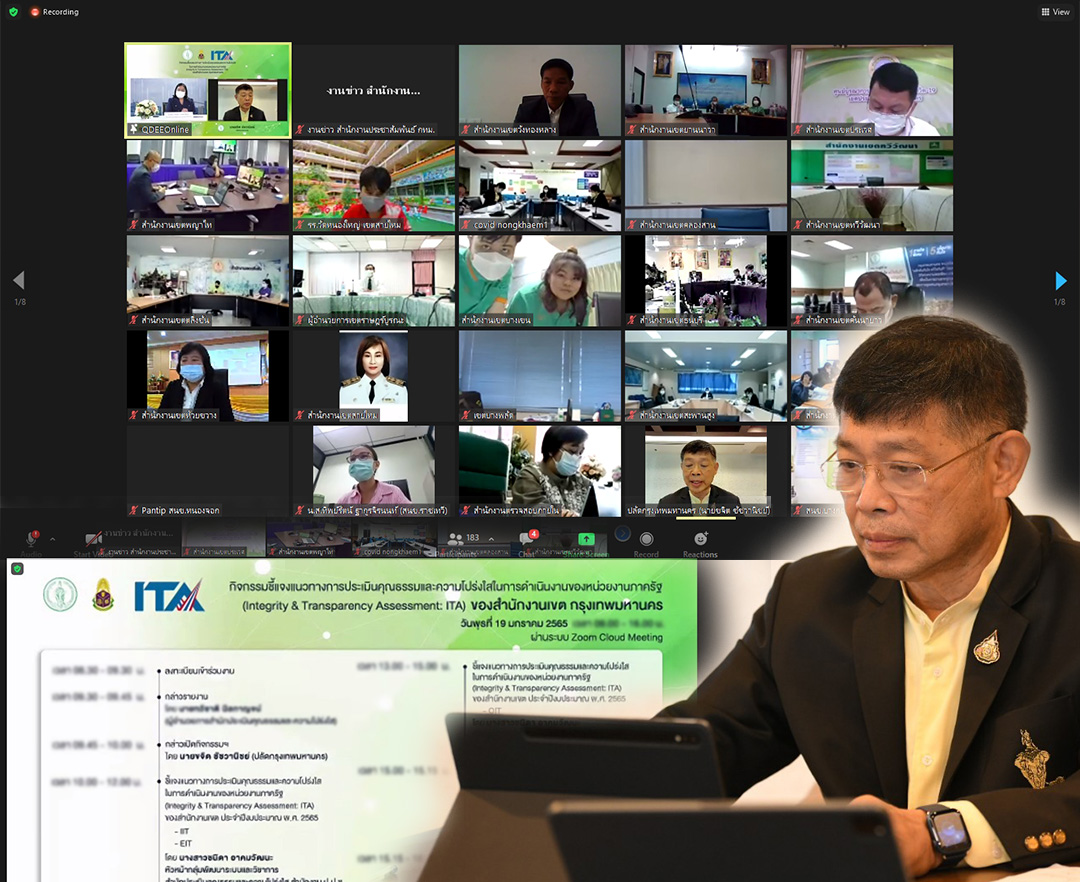Expand audio options arrow beside microphone
Screen dimensions: 1080x882
point(52,539)
